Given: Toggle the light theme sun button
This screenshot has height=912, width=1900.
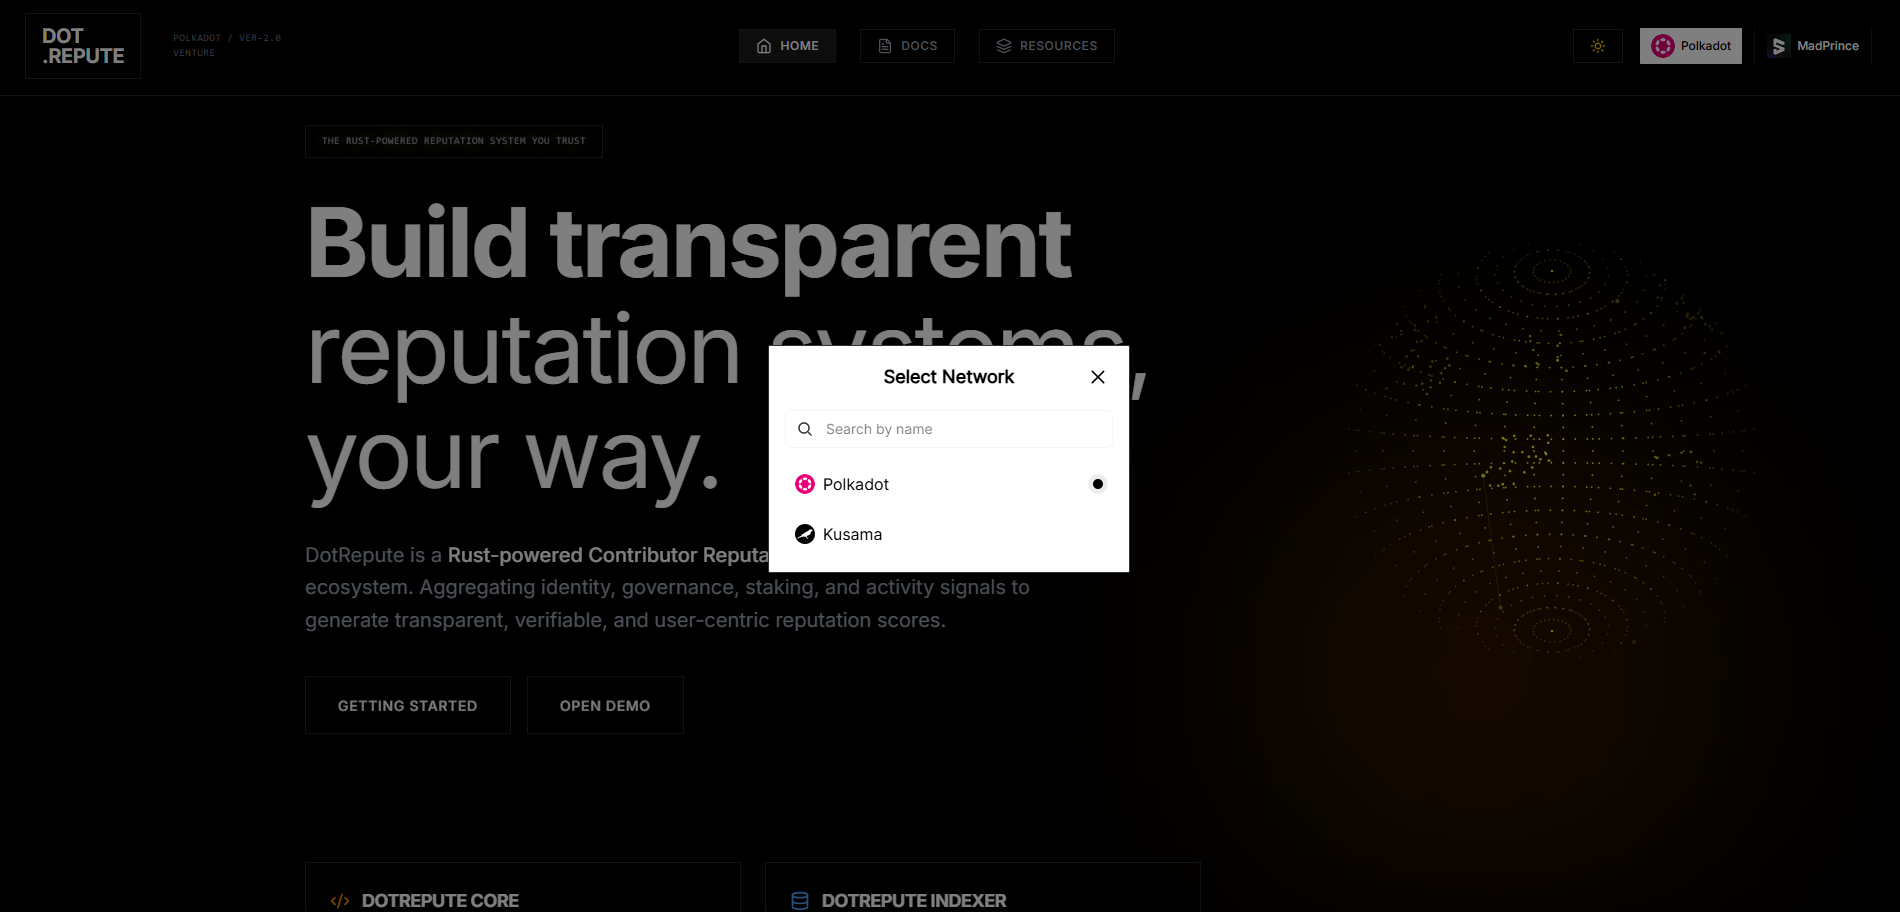Looking at the screenshot, I should click(x=1598, y=46).
